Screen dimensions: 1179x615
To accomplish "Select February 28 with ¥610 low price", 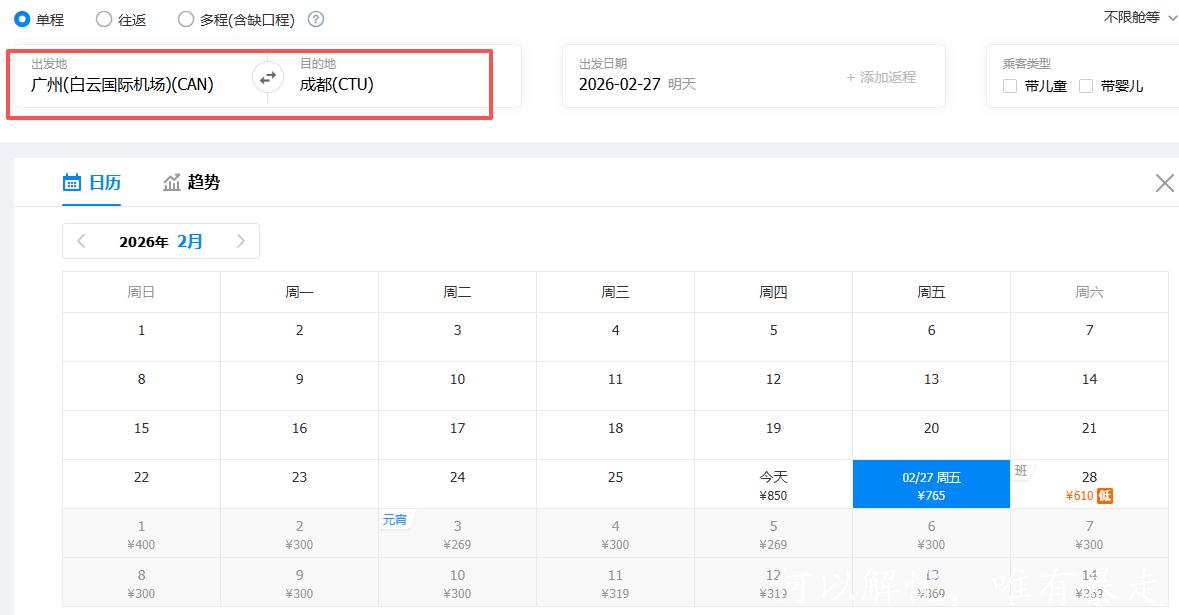I will tap(1089, 485).
